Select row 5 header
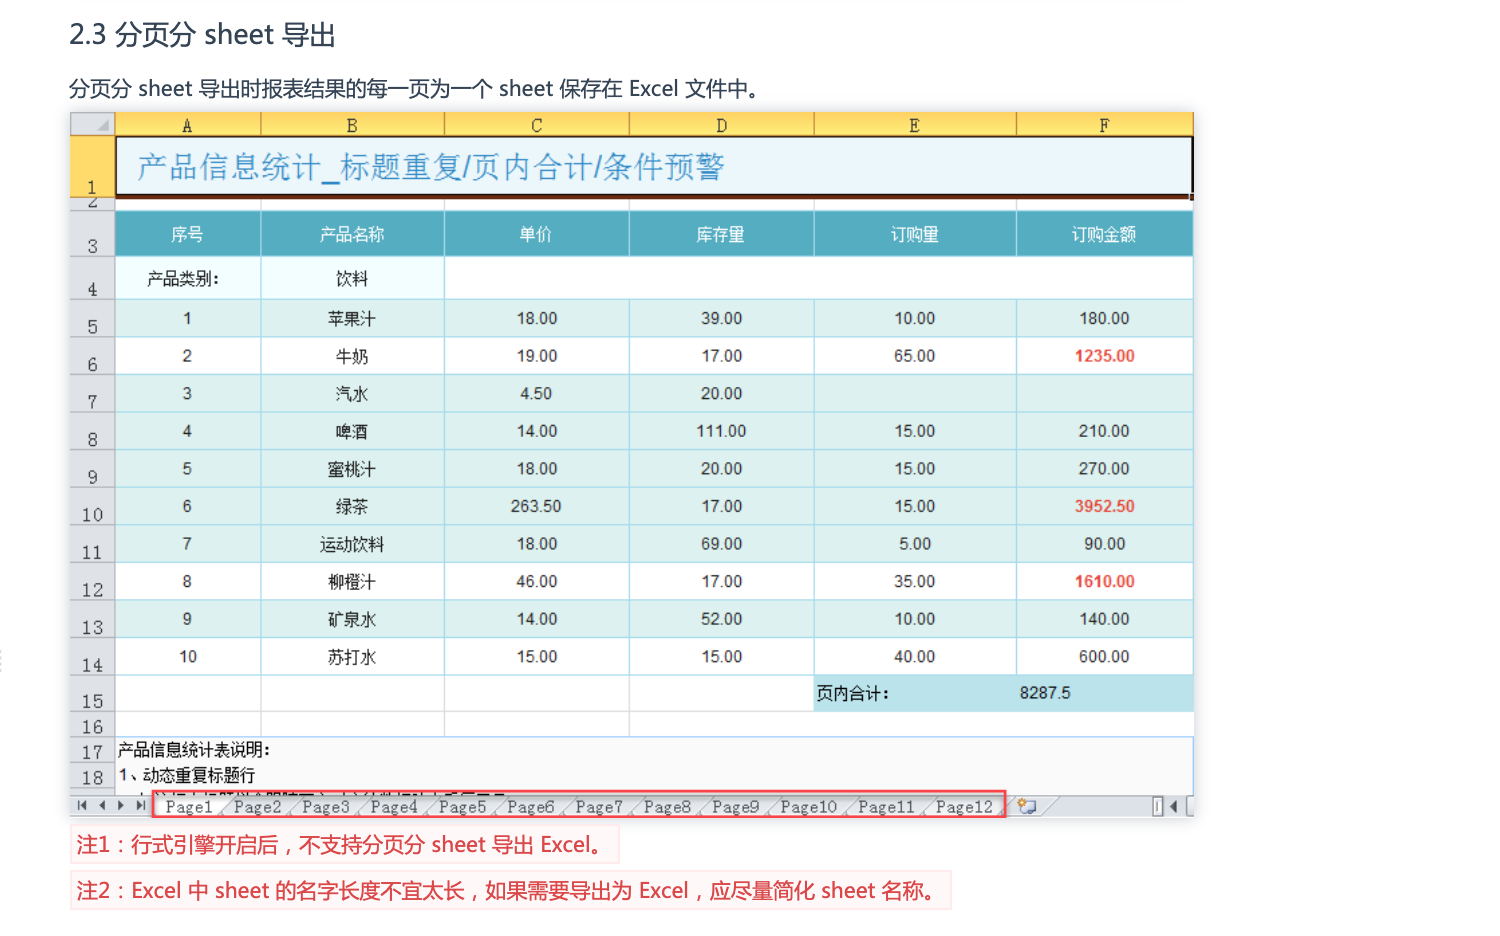This screenshot has width=1500, height=936. [x=92, y=319]
